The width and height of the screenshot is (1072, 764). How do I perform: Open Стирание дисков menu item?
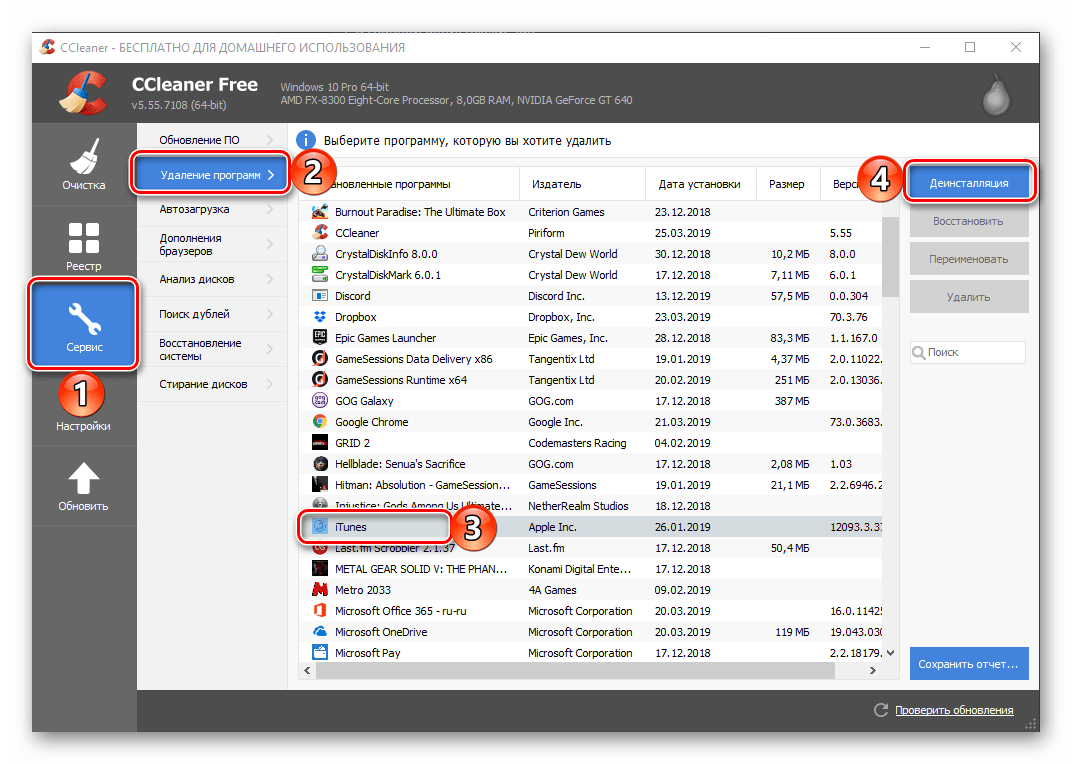tap(203, 384)
